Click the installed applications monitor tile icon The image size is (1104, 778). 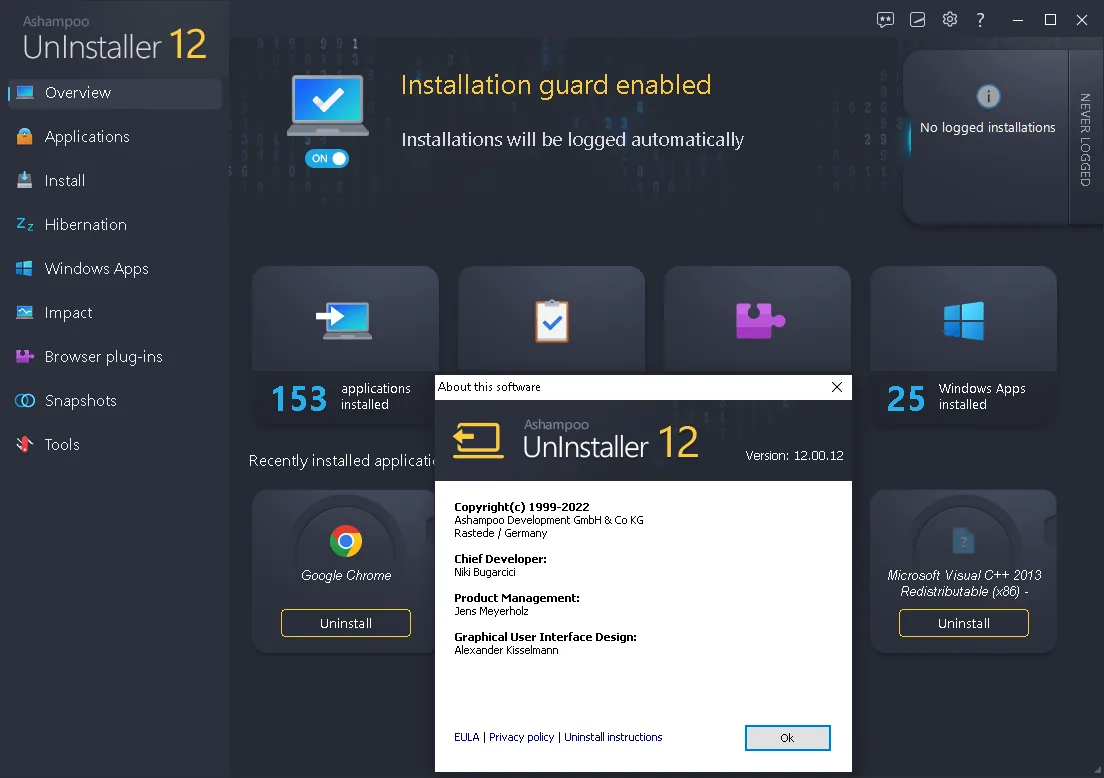coord(344,320)
